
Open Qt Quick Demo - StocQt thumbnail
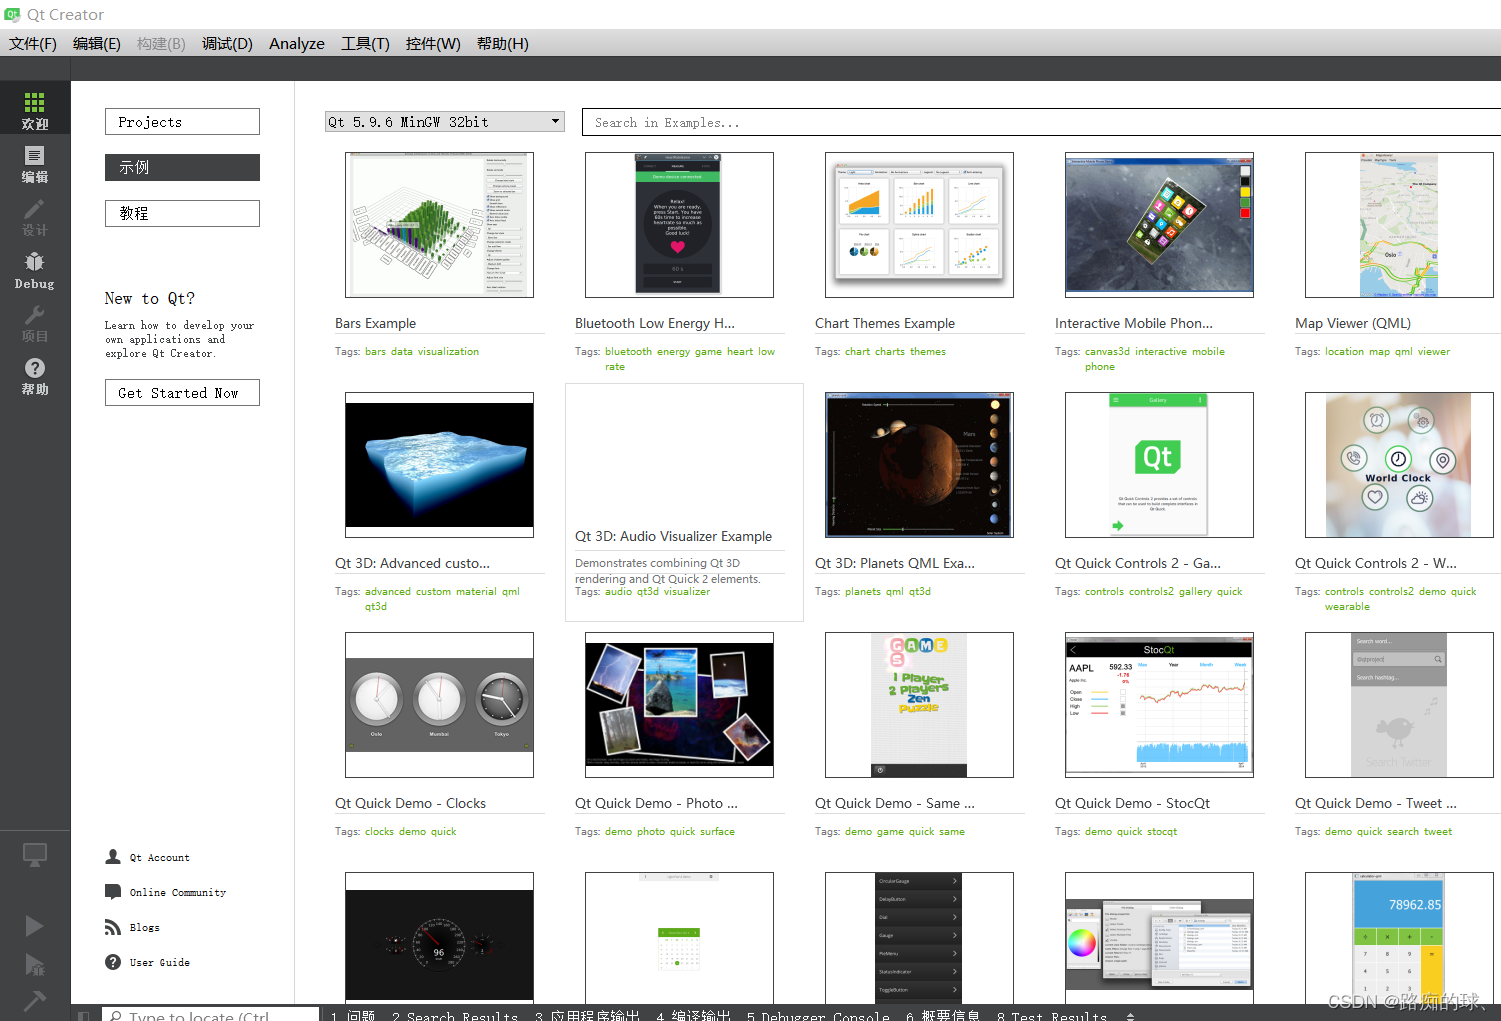click(1159, 705)
